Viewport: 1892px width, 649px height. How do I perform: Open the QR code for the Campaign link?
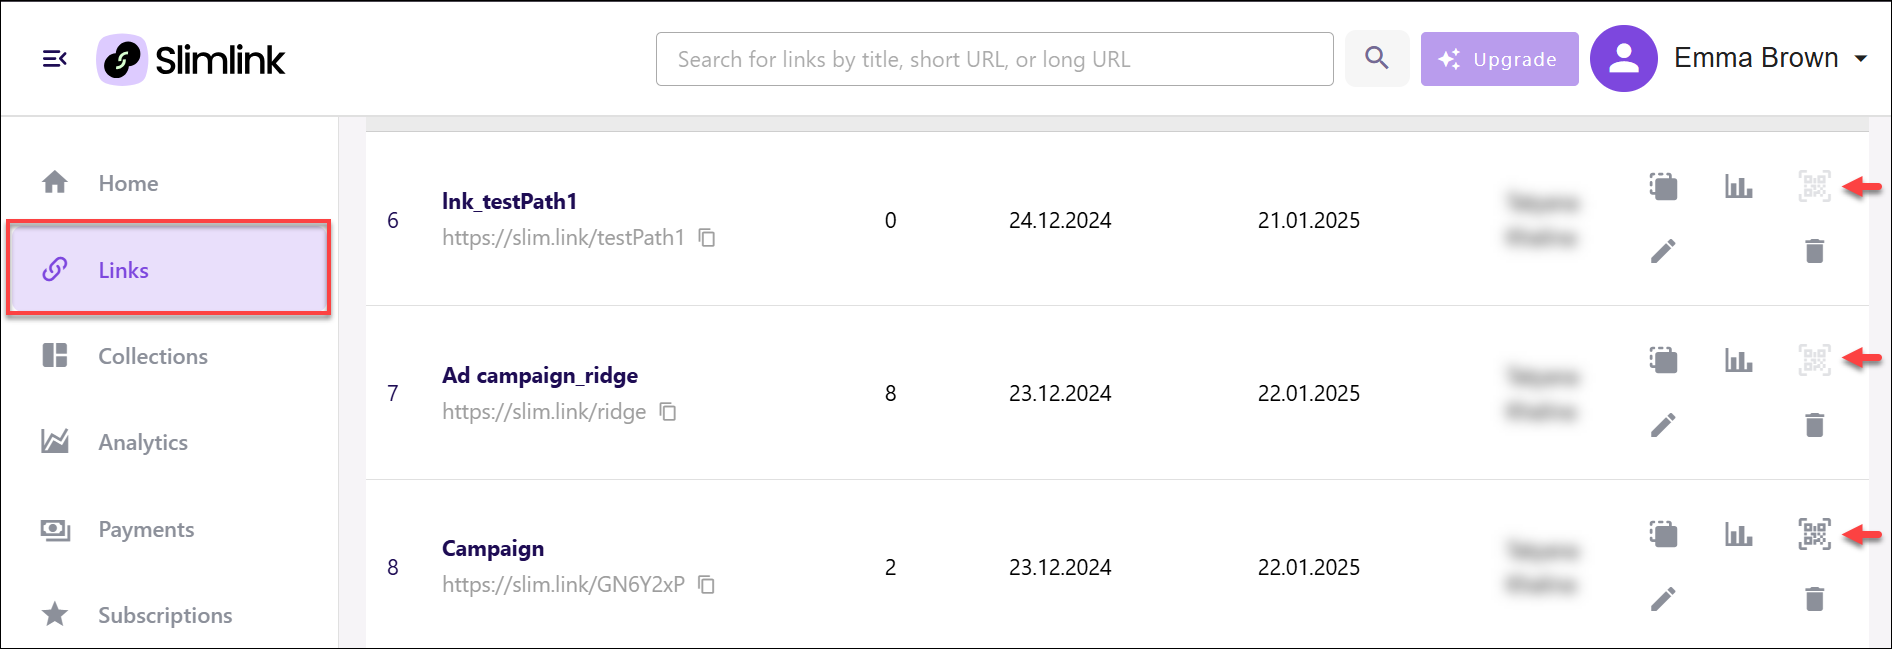[1814, 534]
